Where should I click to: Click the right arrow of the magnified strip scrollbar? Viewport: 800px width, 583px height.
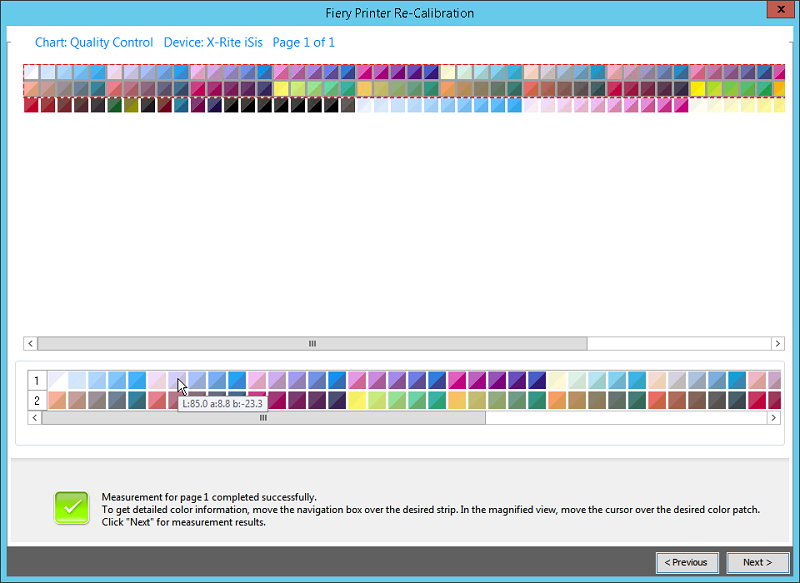(773, 418)
